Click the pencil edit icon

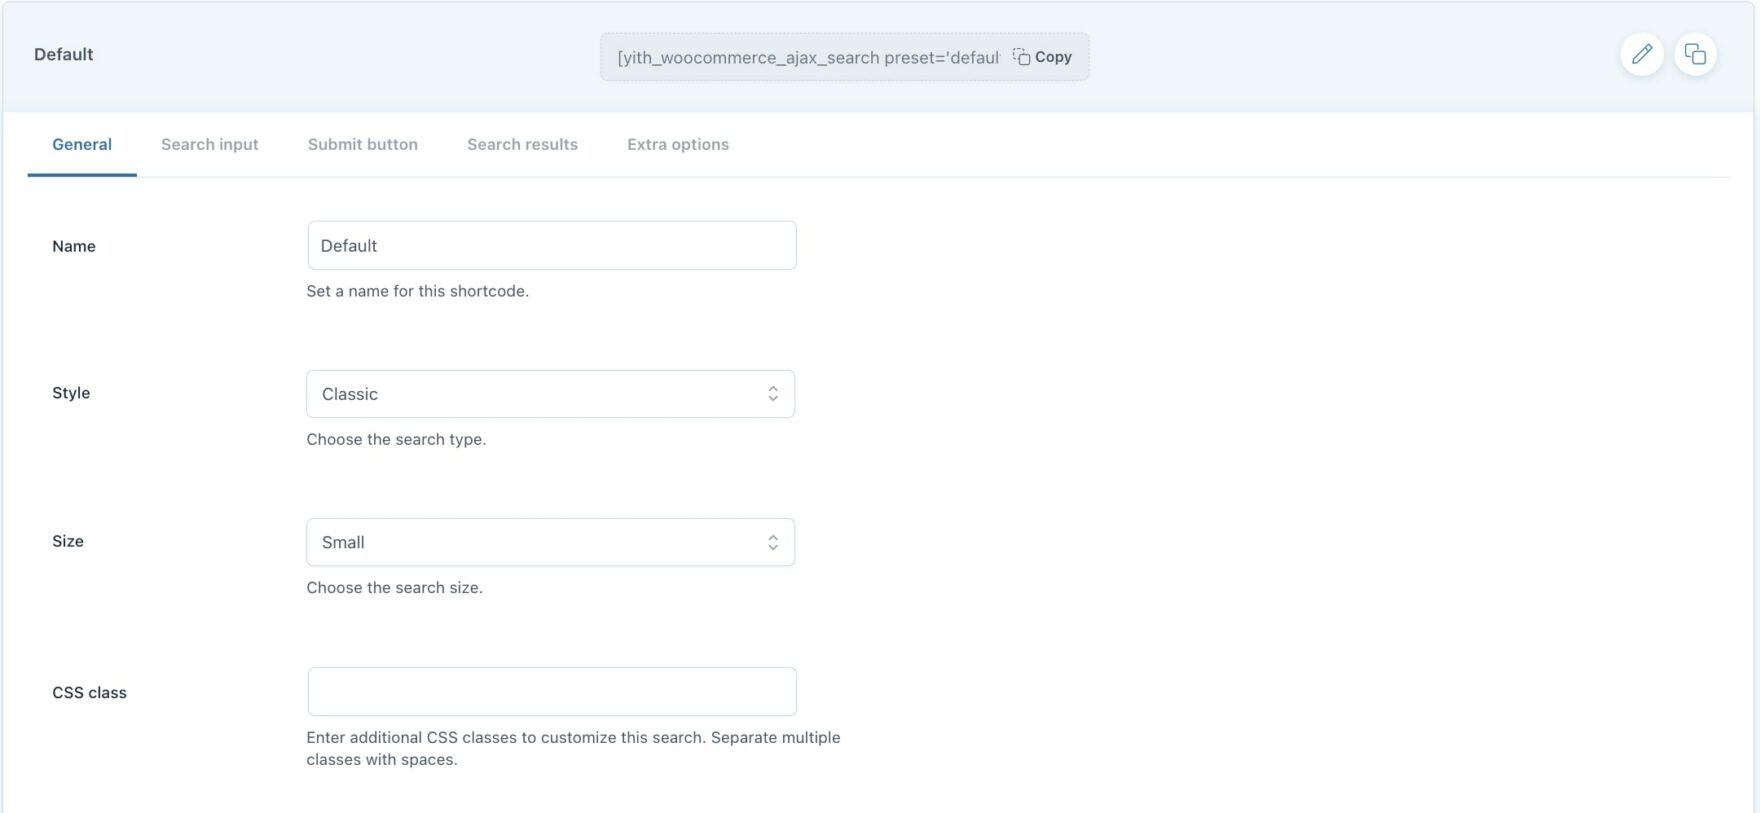coord(1642,54)
